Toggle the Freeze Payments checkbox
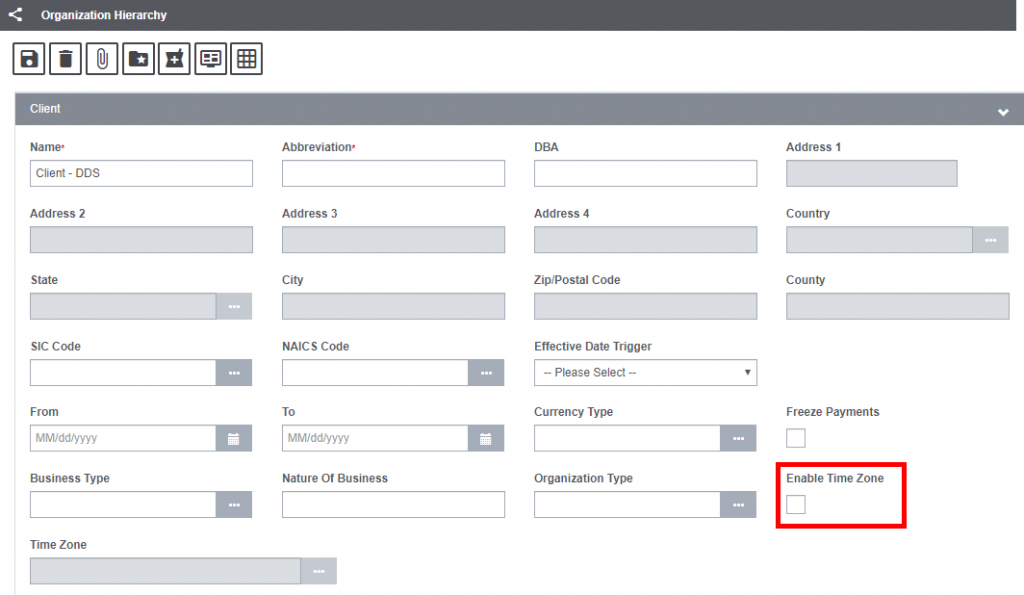 pyautogui.click(x=795, y=438)
